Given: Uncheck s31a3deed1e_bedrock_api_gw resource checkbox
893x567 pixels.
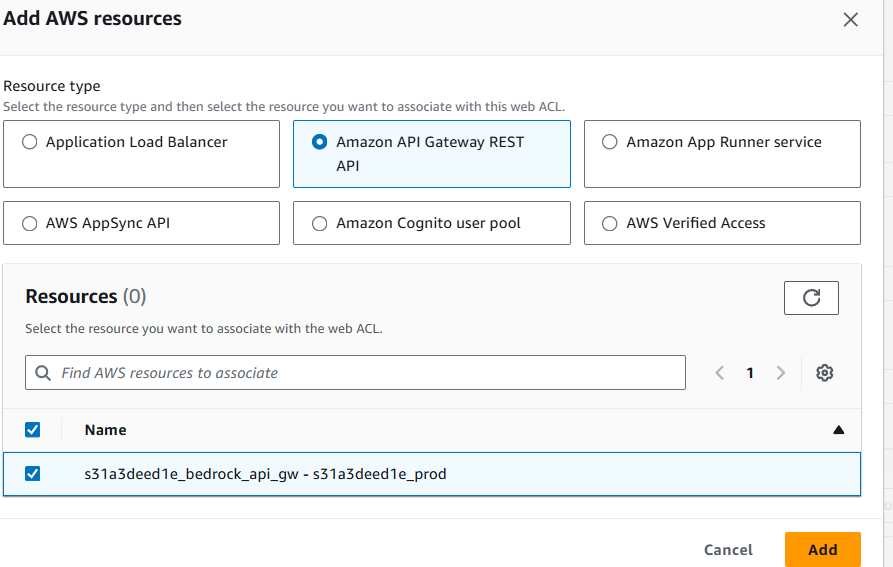Looking at the screenshot, I should pos(32,474).
